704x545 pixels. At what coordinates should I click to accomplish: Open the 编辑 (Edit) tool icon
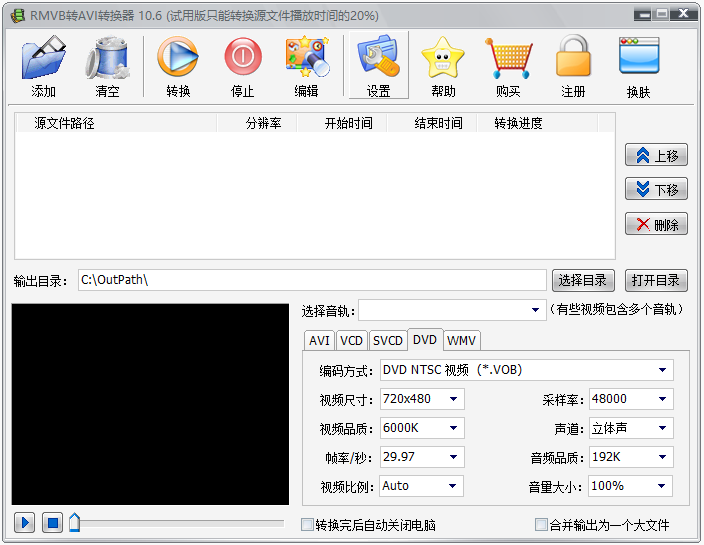(x=307, y=57)
